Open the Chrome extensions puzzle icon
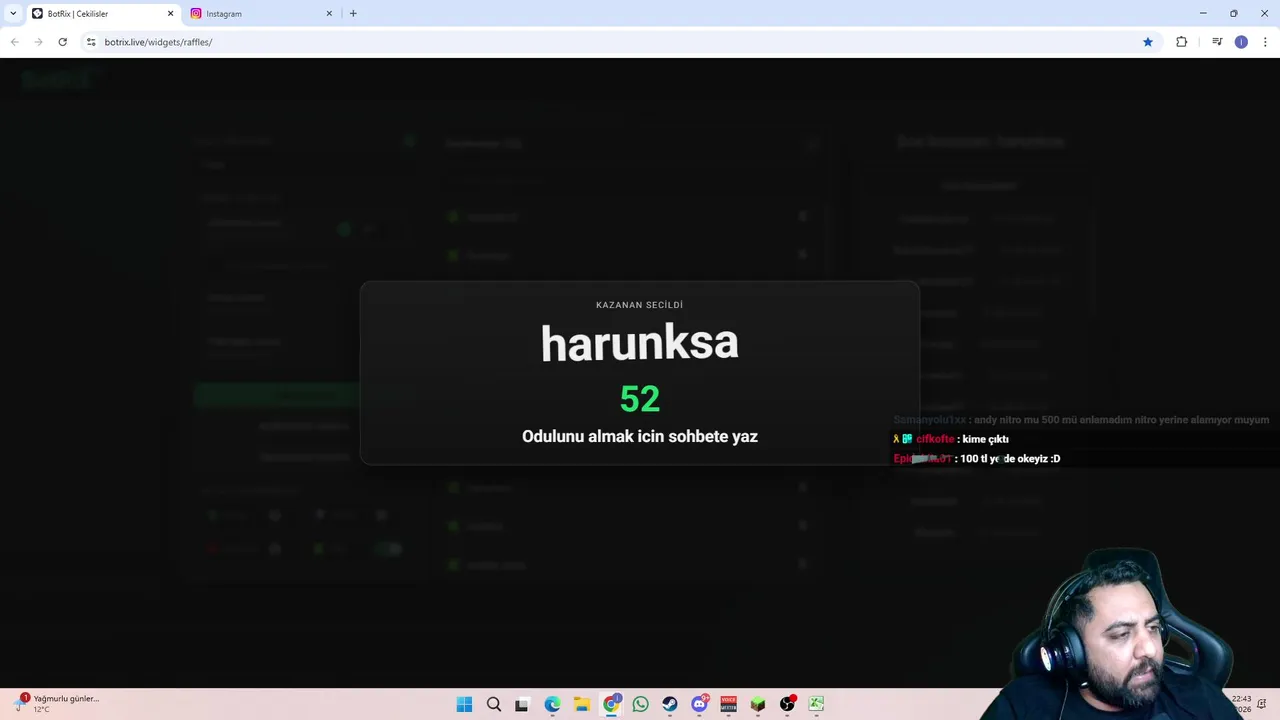Image resolution: width=1280 pixels, height=720 pixels. click(x=1181, y=42)
